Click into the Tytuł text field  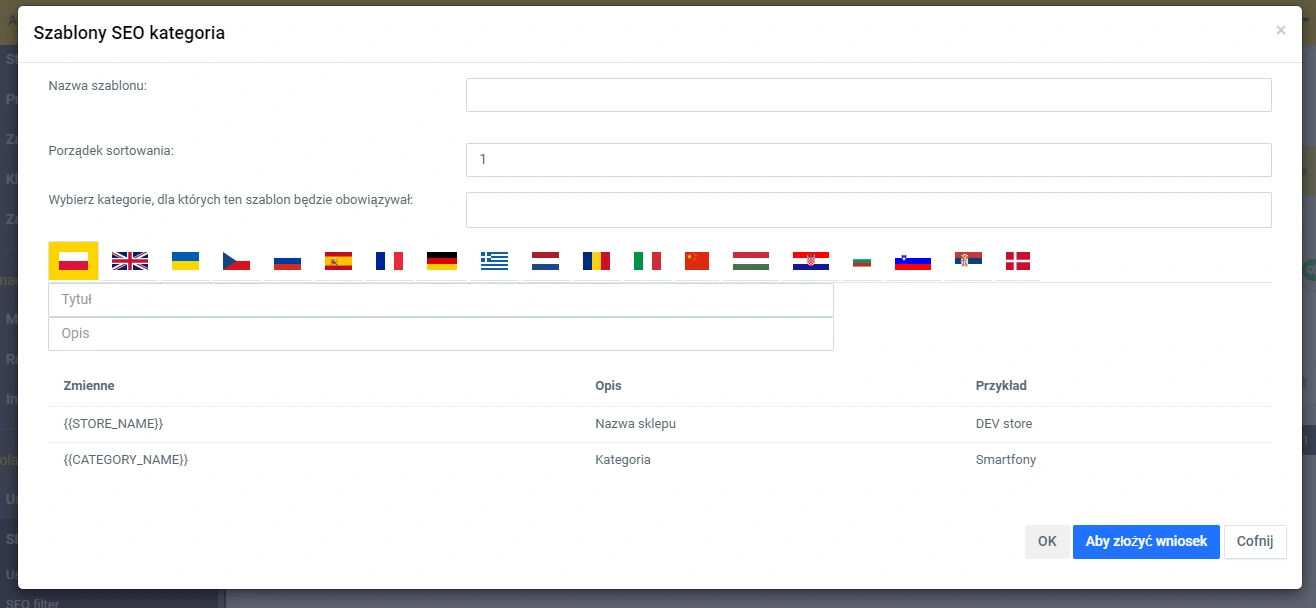[440, 300]
